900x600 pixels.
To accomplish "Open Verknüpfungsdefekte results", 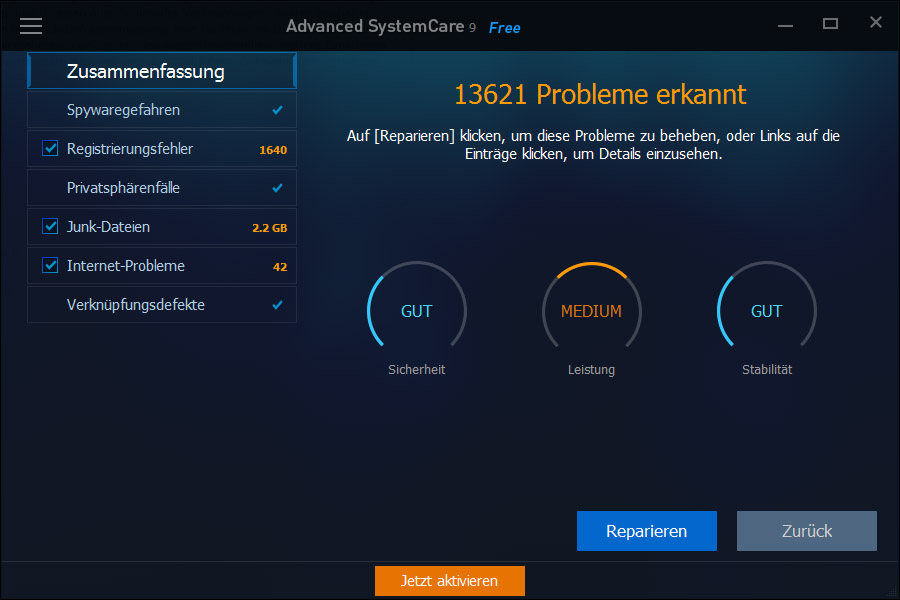I will pyautogui.click(x=162, y=304).
